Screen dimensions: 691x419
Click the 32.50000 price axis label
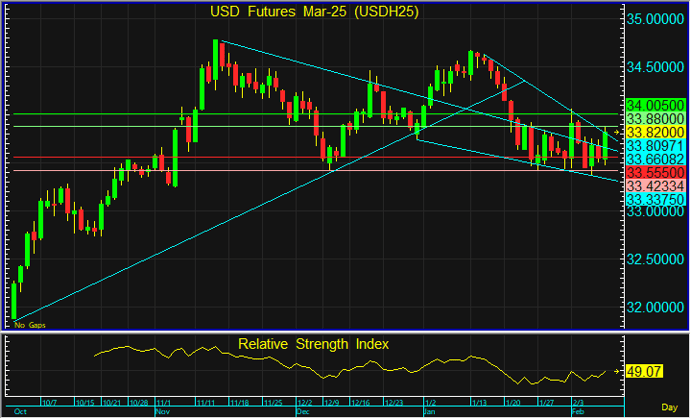point(655,259)
